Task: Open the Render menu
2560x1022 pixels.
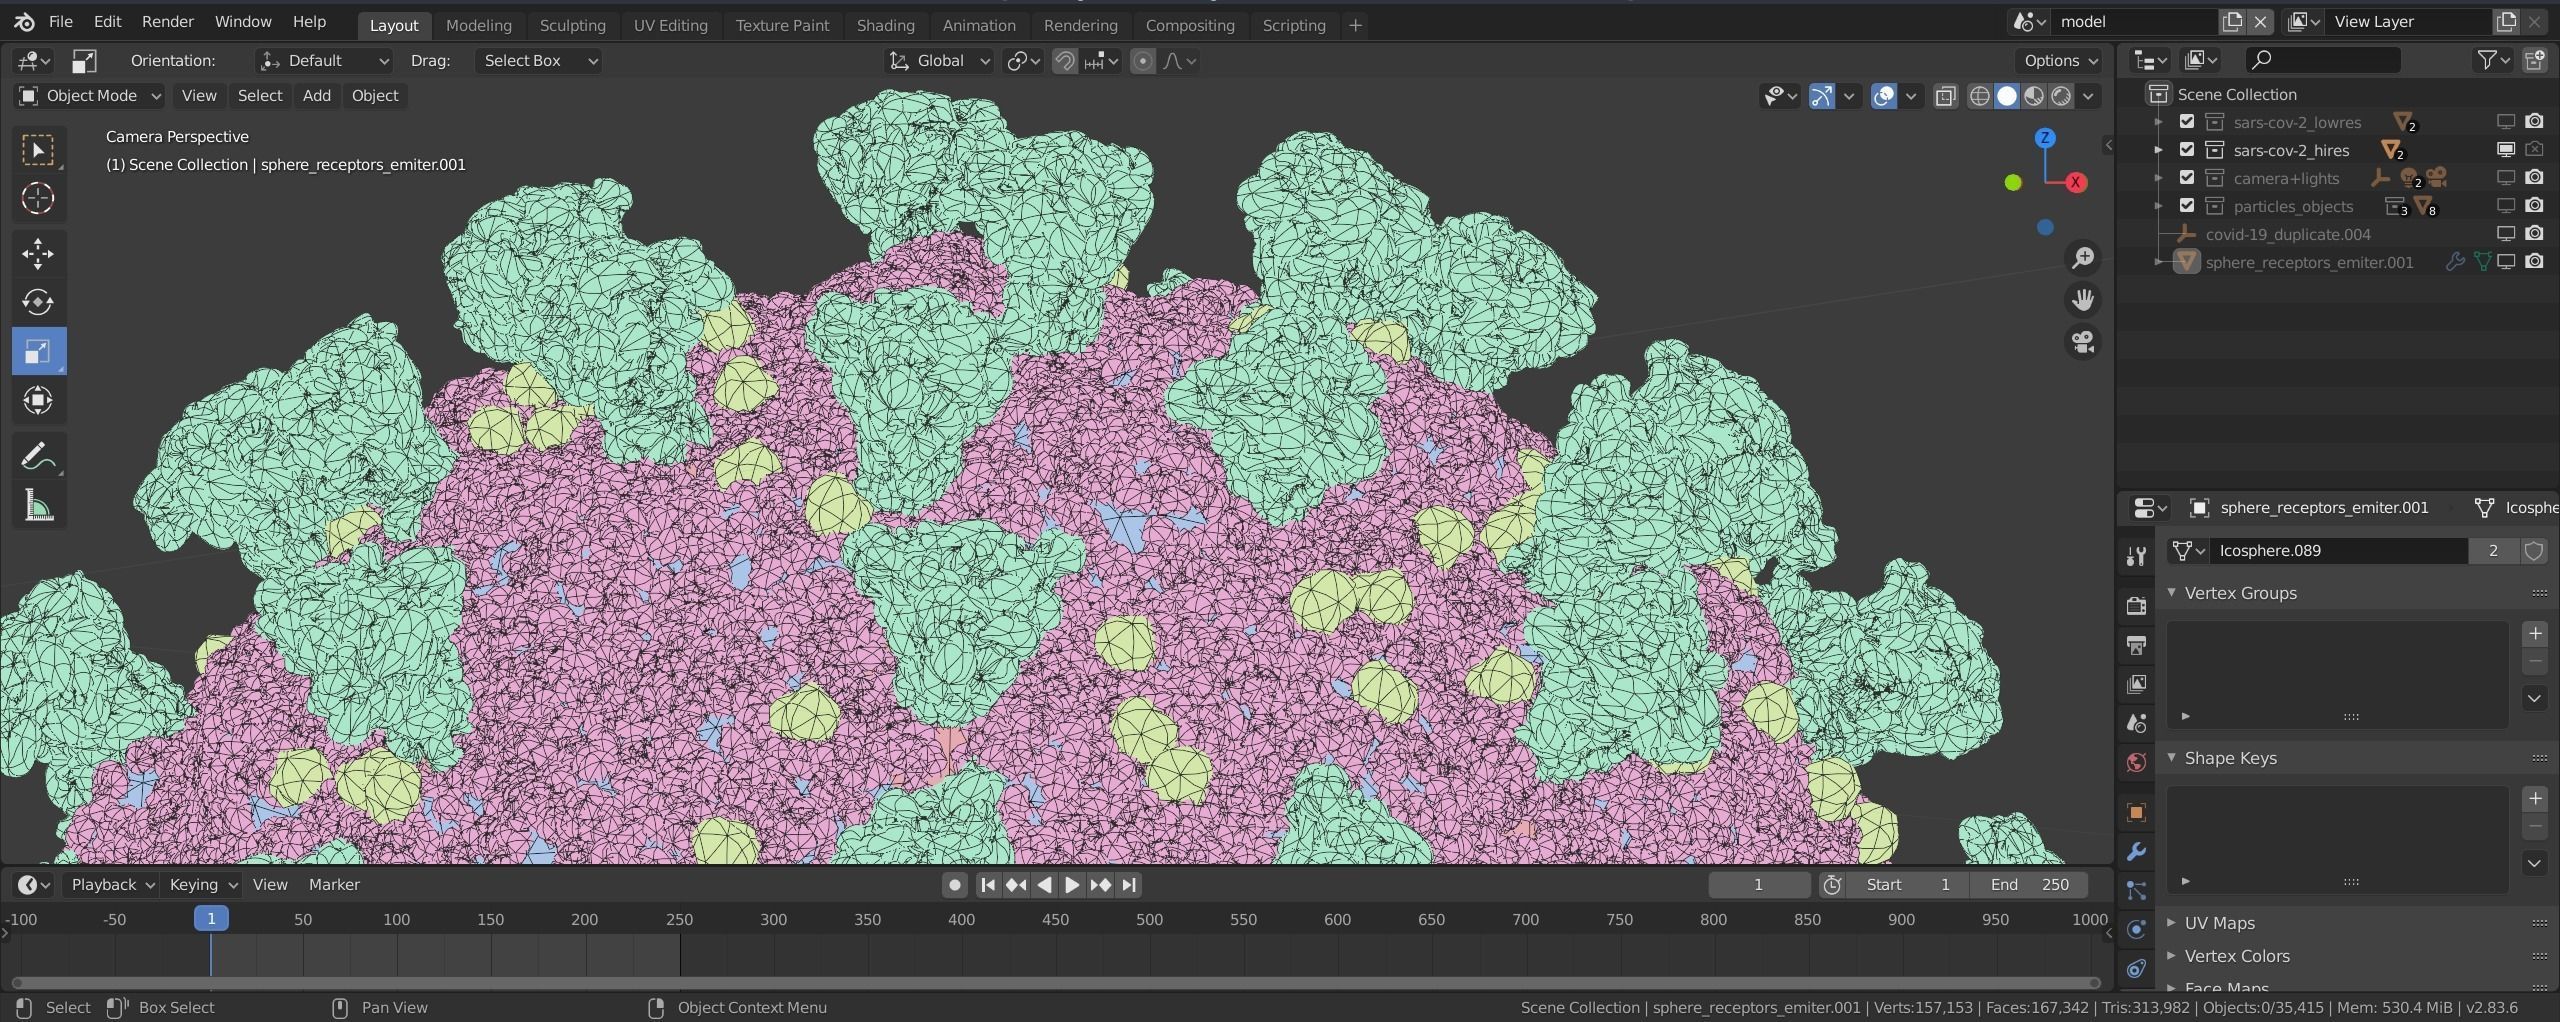Action: click(167, 21)
